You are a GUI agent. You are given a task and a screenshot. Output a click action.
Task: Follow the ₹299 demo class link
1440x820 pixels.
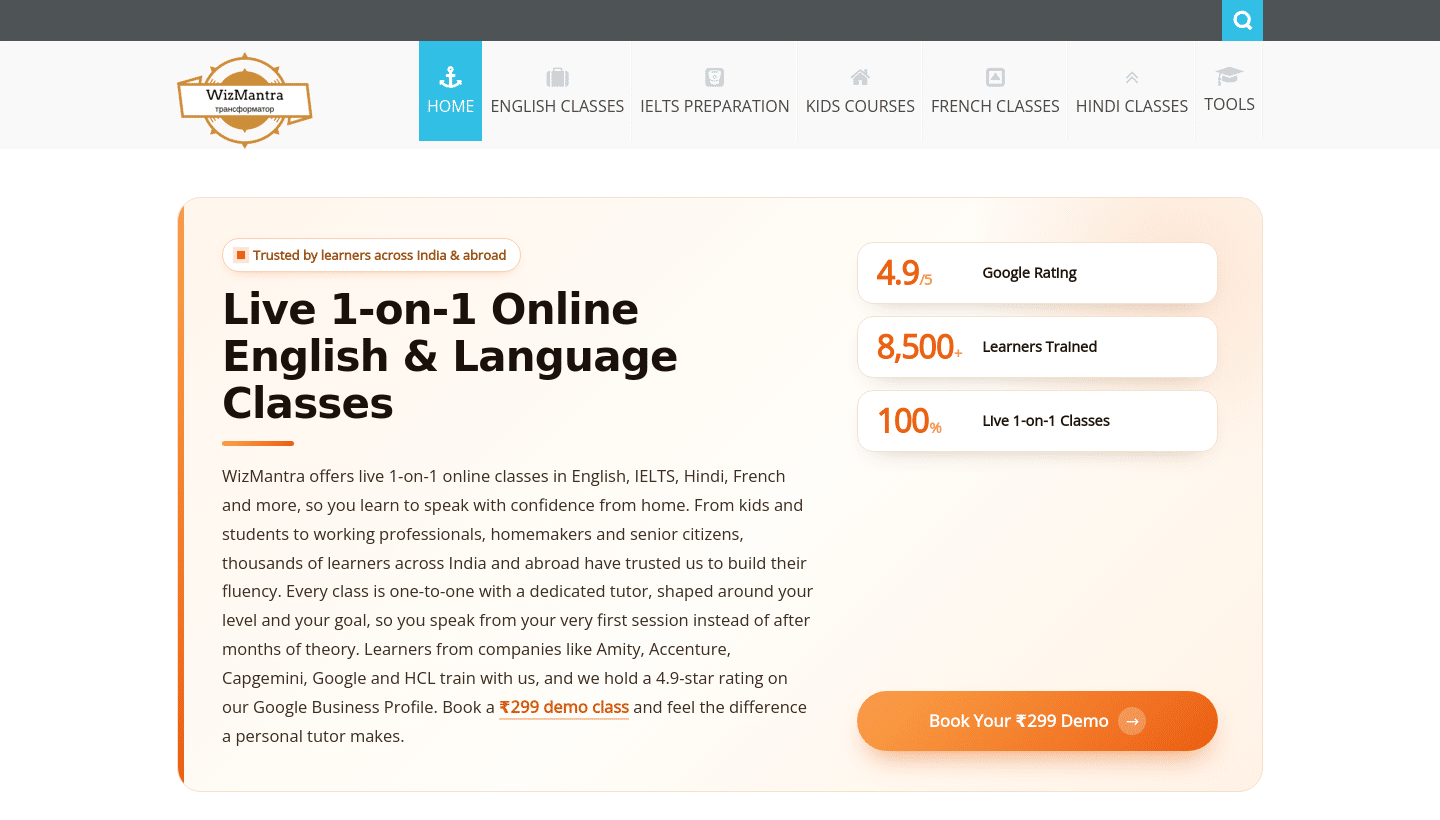click(564, 707)
